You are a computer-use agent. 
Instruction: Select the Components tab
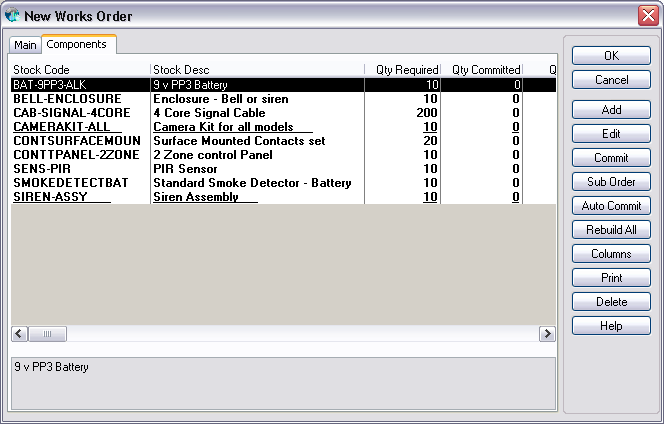[x=79, y=44]
